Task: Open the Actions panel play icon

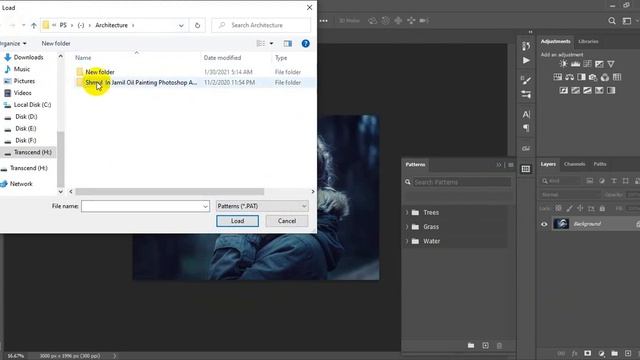Action: [526, 60]
